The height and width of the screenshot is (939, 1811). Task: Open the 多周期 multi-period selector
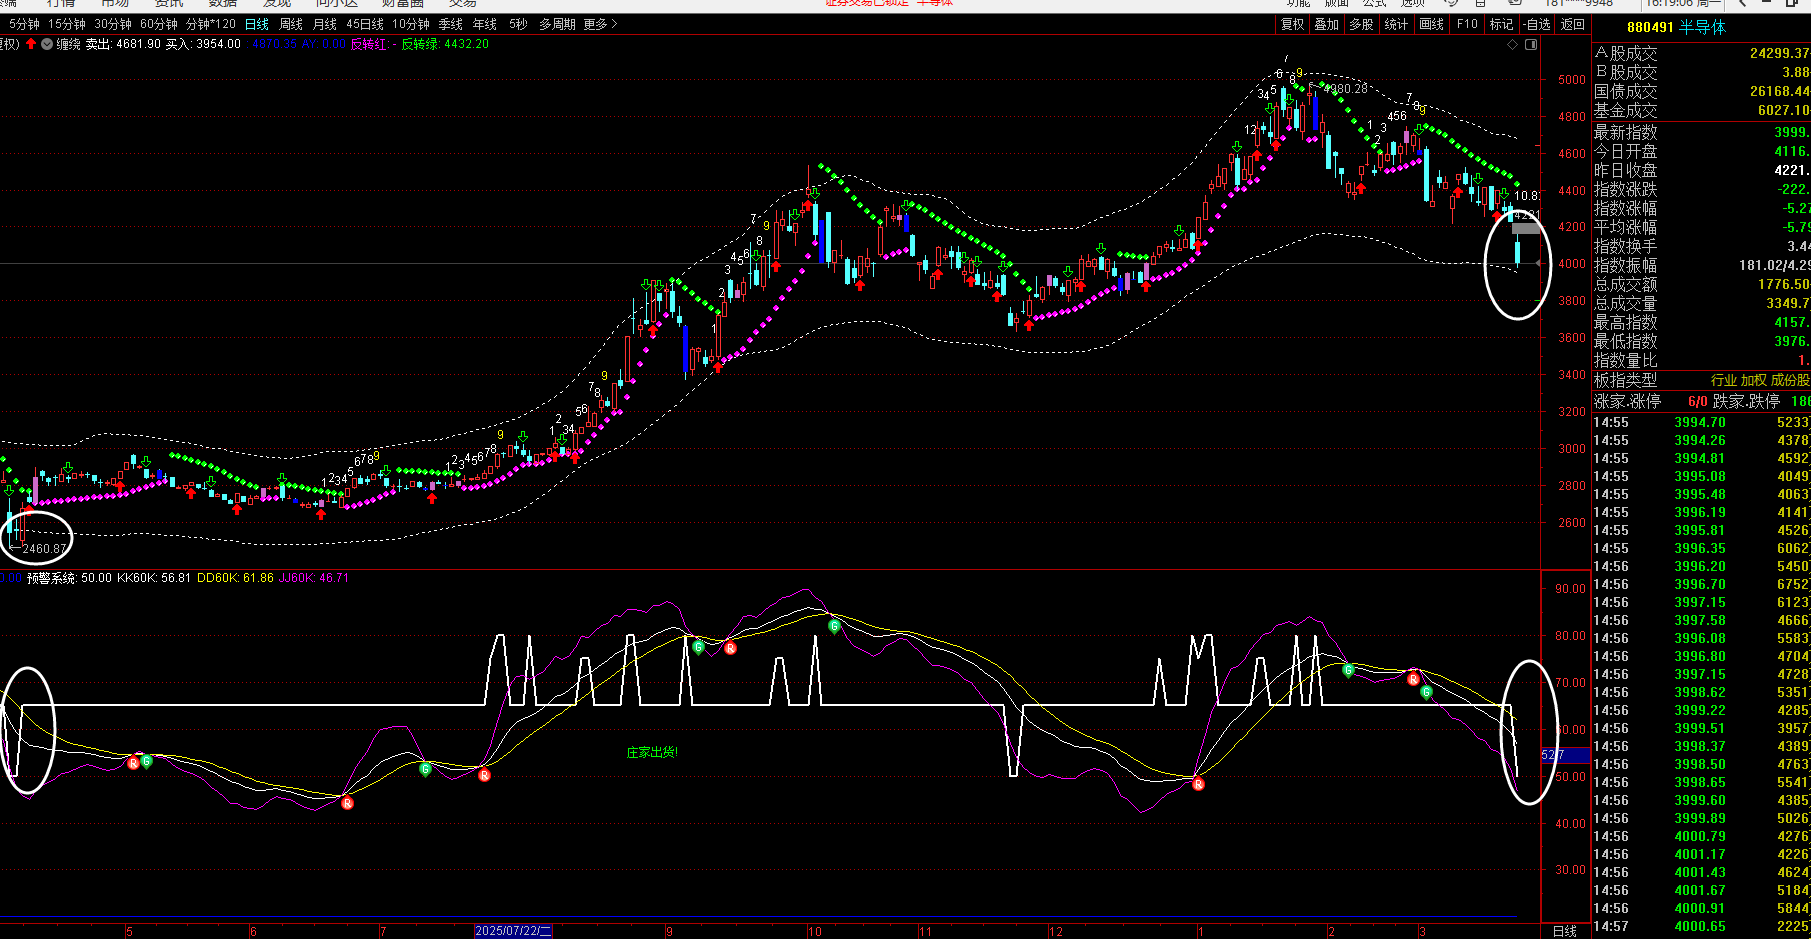[x=557, y=24]
